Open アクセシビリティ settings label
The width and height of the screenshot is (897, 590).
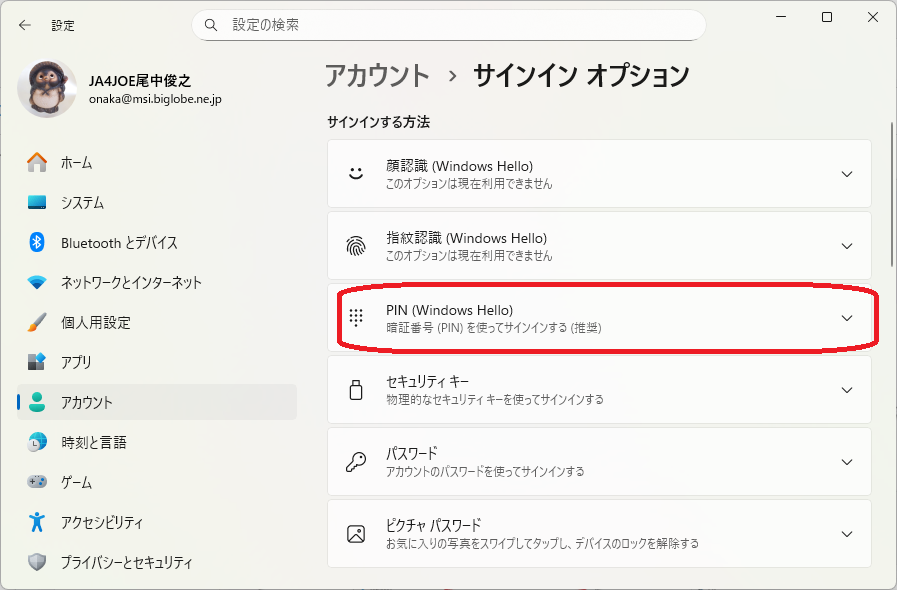pyautogui.click(x=102, y=522)
